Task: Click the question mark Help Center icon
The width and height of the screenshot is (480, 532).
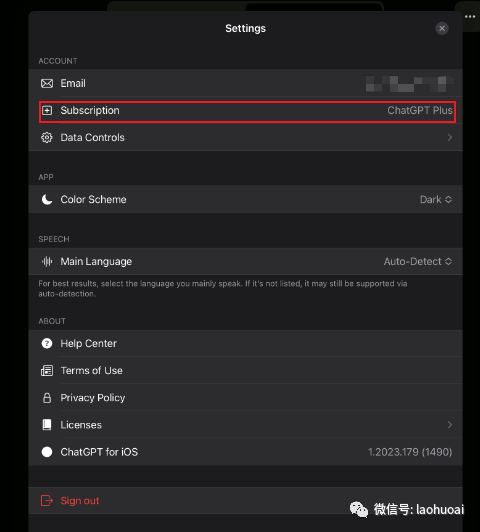Action: (47, 343)
